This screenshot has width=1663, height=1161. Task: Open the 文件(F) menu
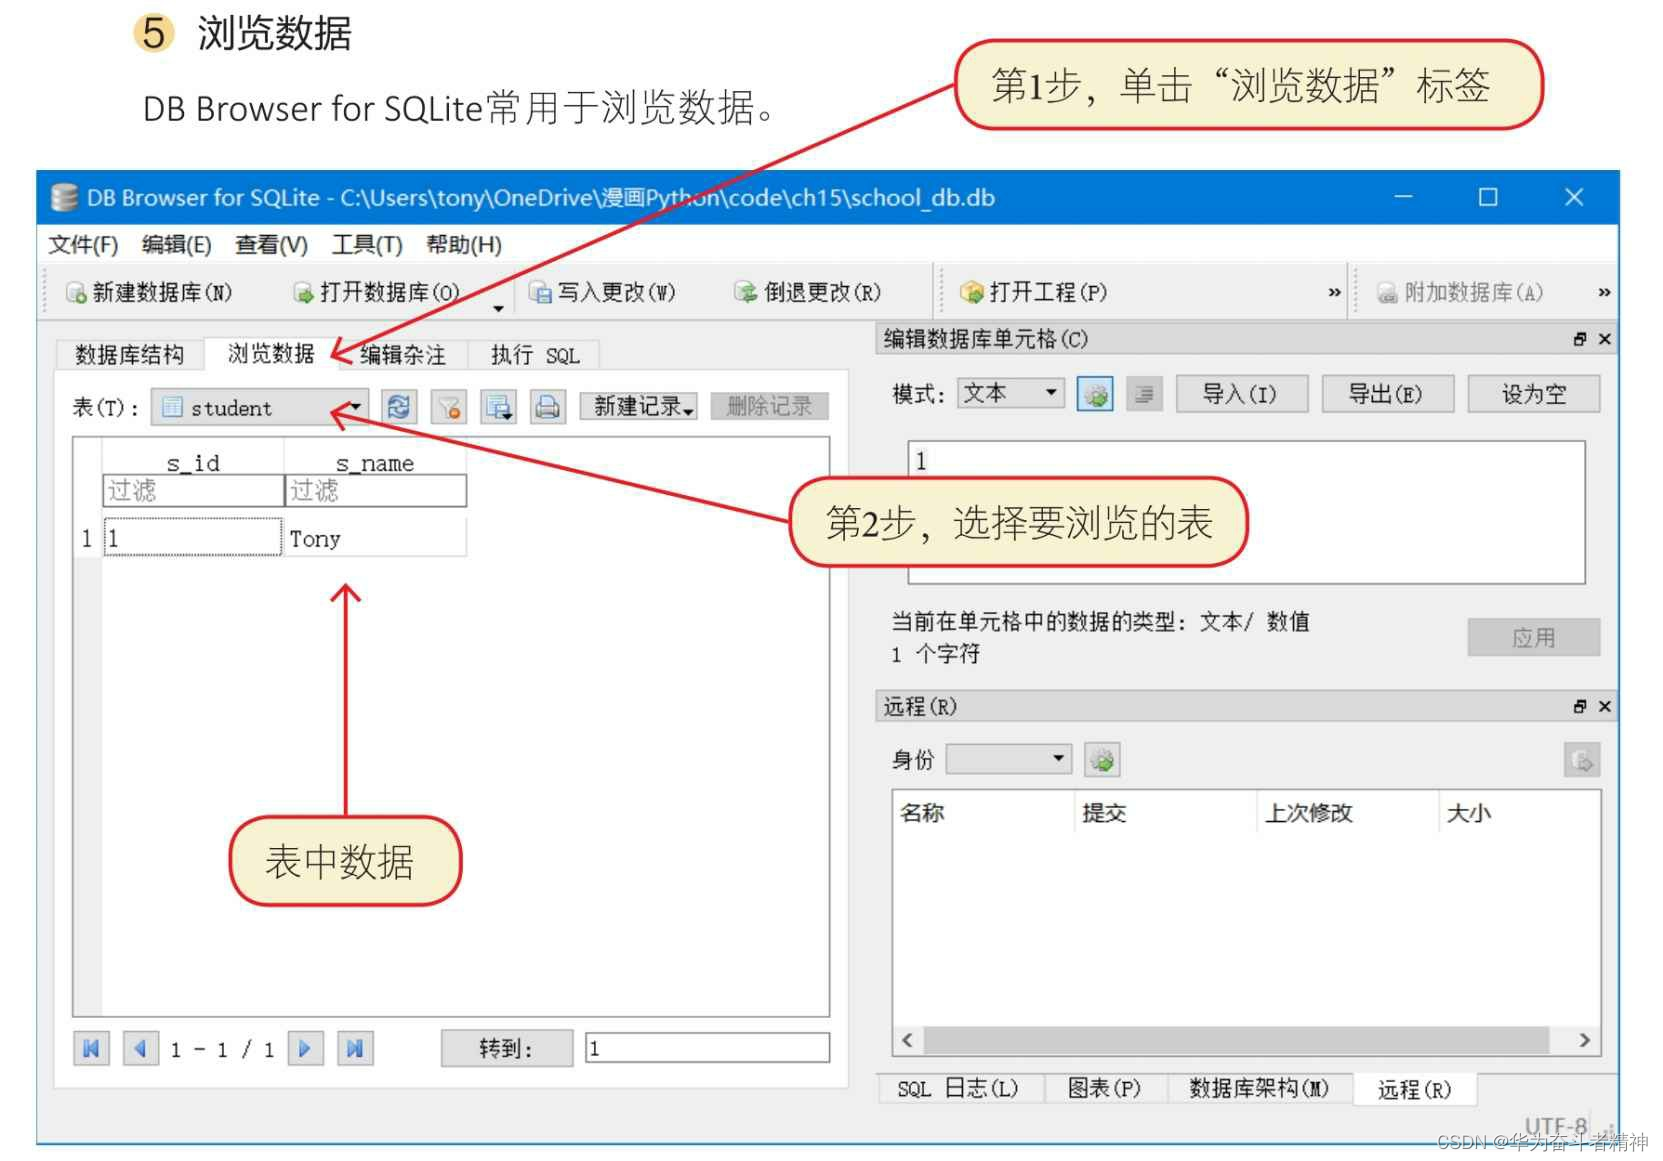(x=83, y=245)
